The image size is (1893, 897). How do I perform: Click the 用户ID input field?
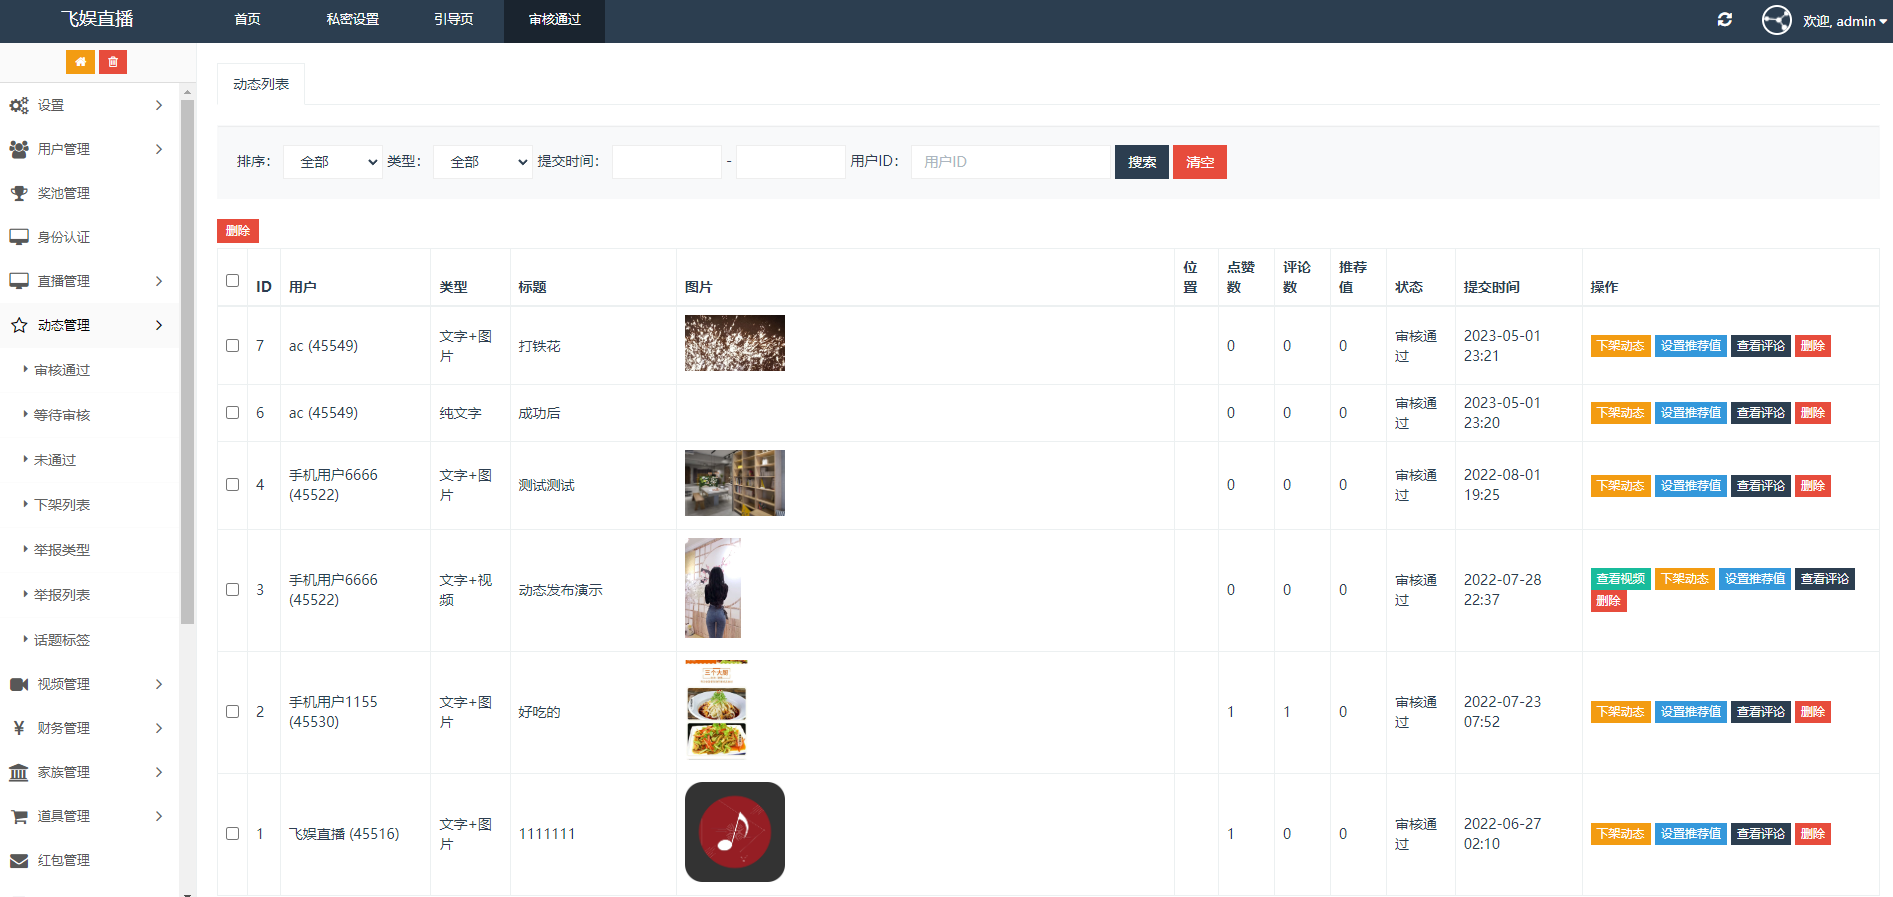click(x=1011, y=162)
